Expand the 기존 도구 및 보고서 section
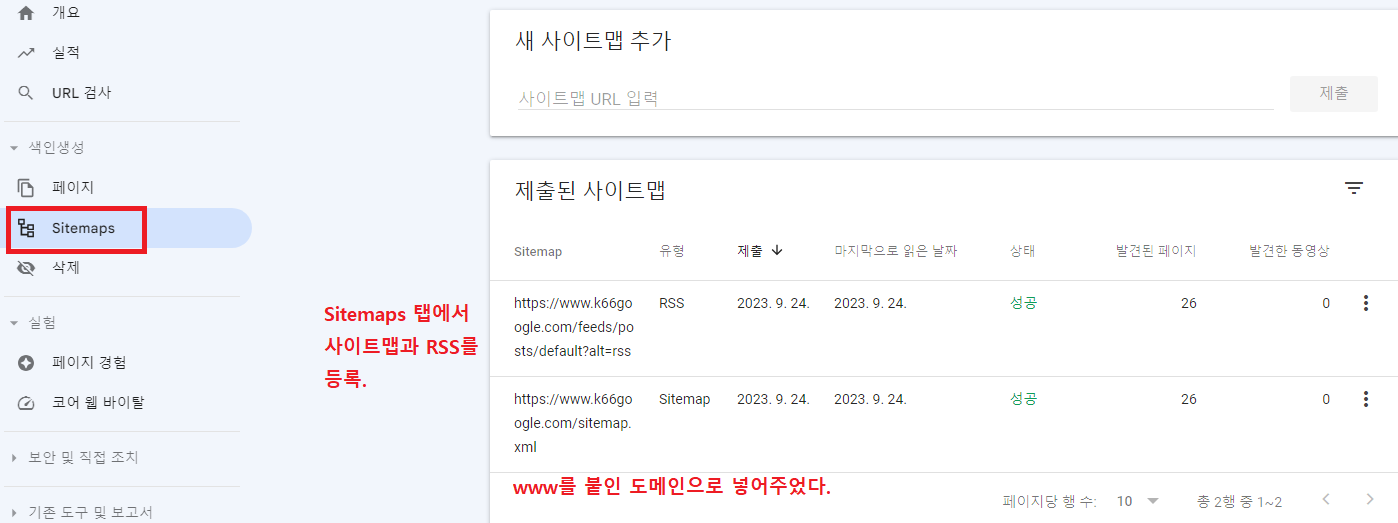This screenshot has height=523, width=1398. [x=14, y=512]
